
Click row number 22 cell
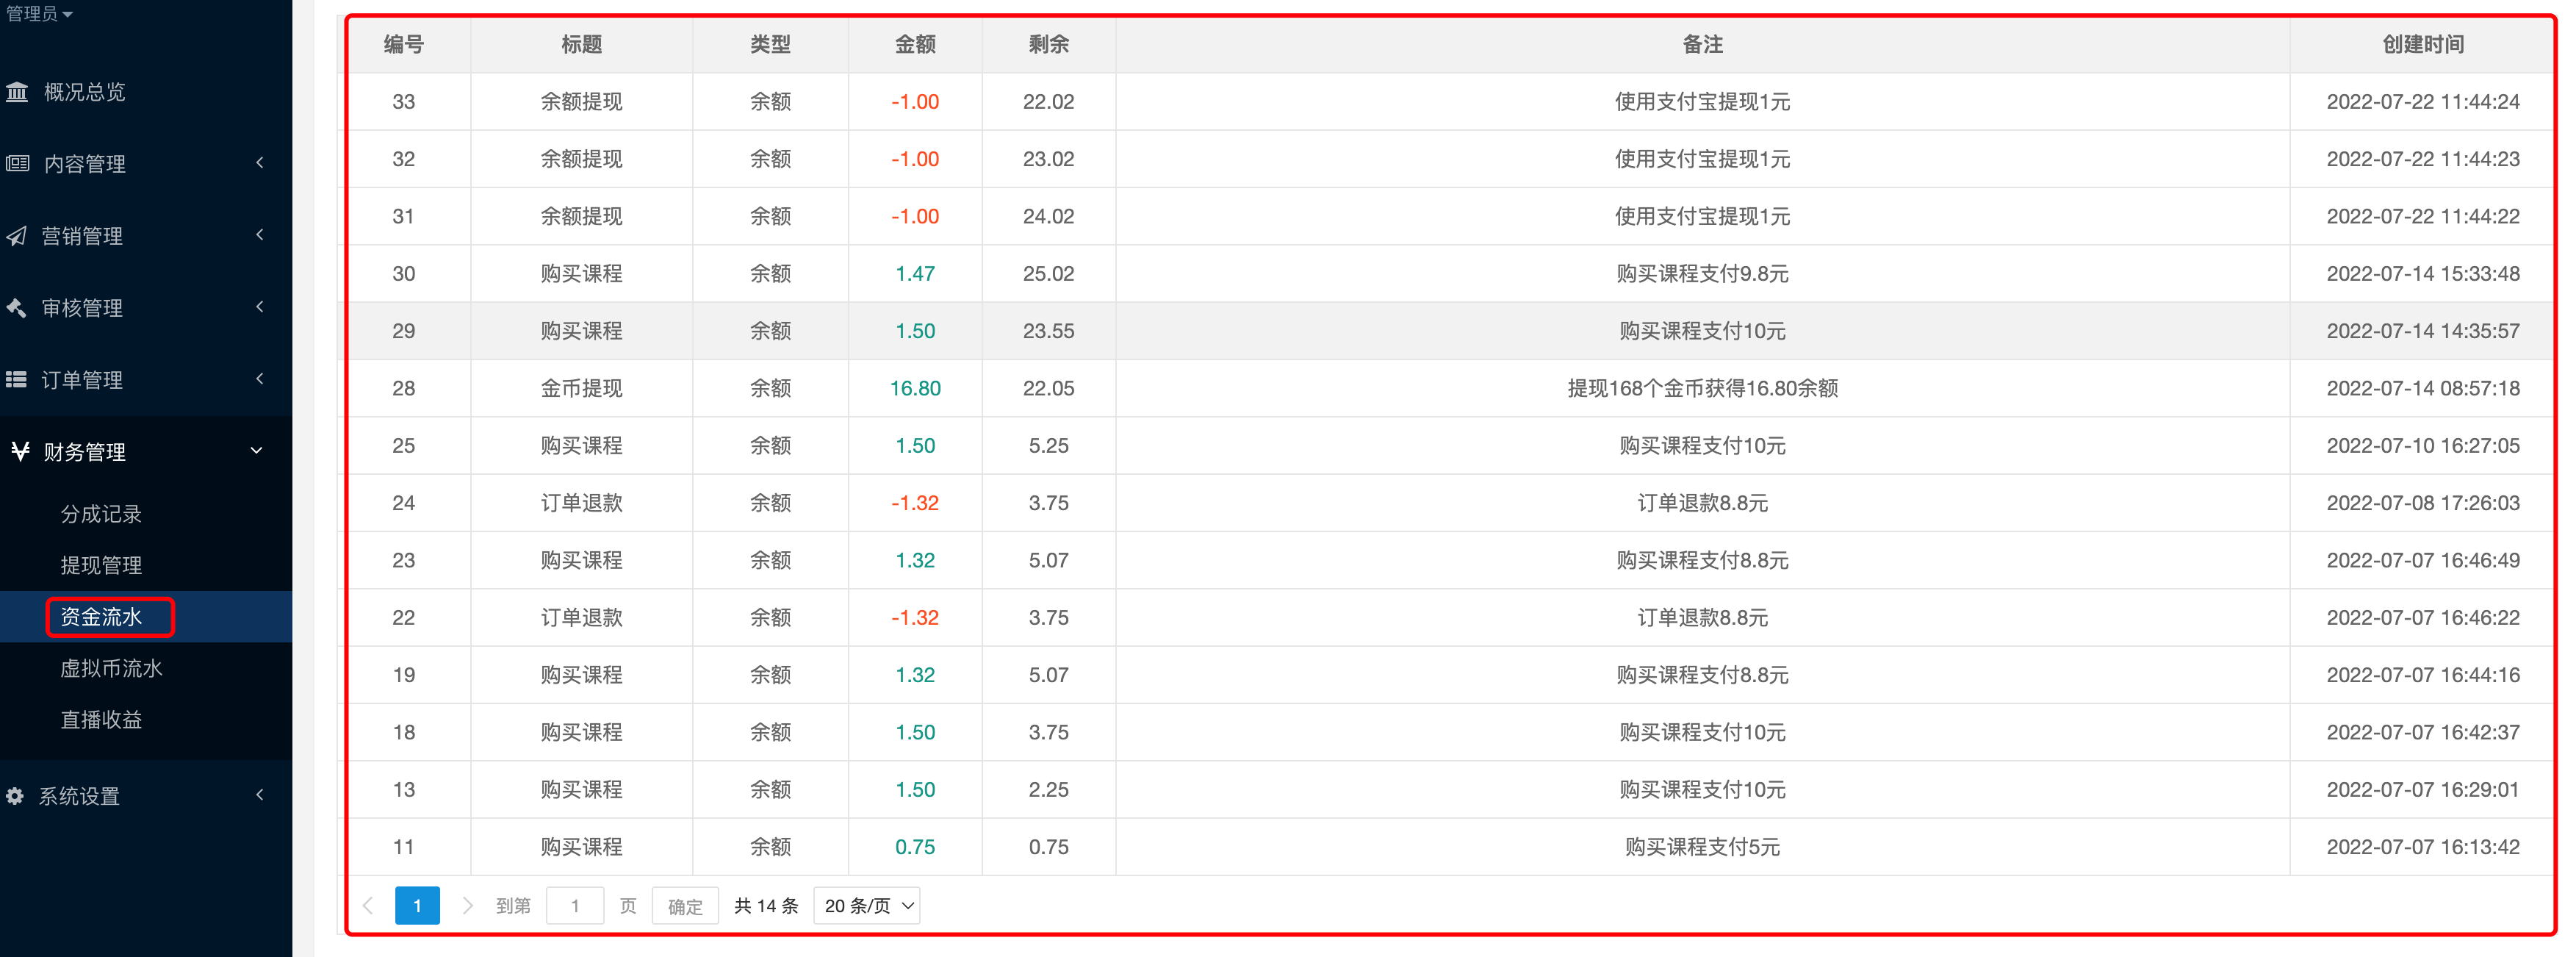tap(404, 618)
